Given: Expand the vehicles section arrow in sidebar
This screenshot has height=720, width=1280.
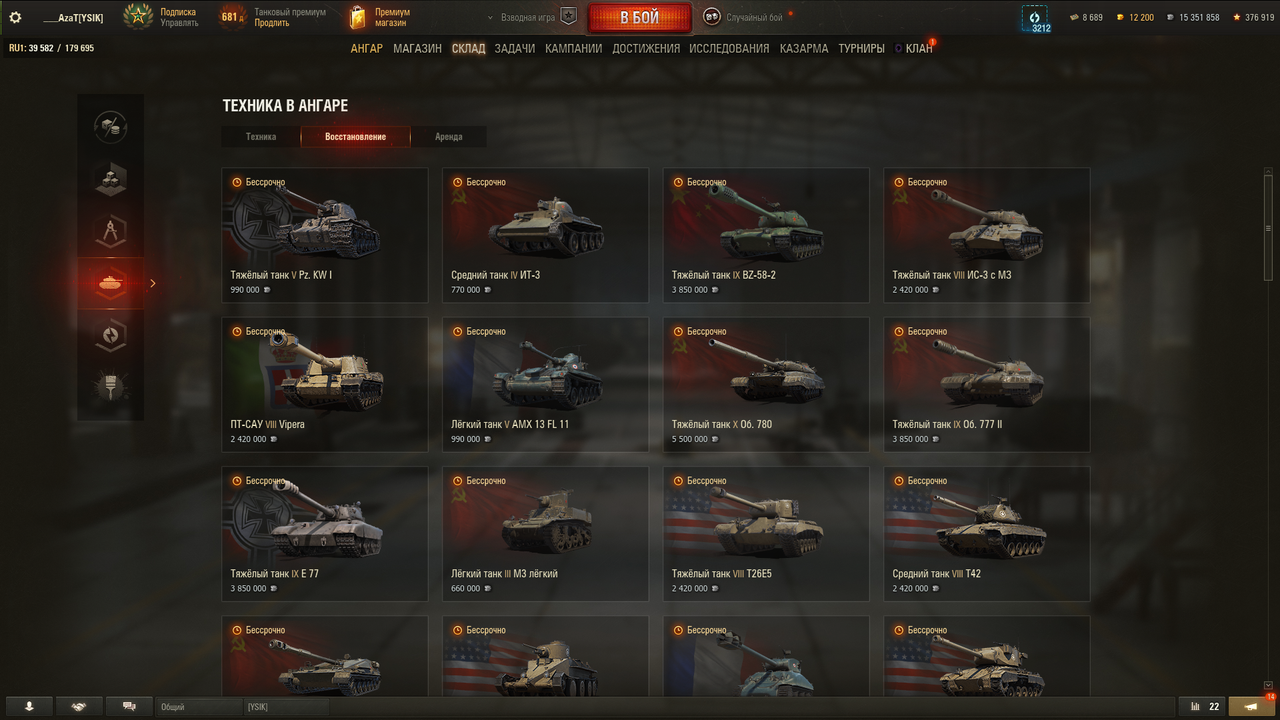Looking at the screenshot, I should [153, 283].
